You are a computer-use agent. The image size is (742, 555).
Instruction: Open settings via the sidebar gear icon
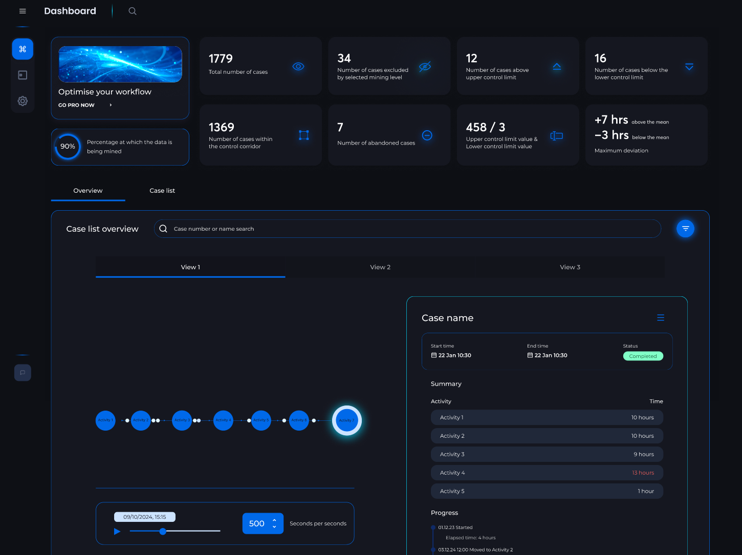pos(22,101)
